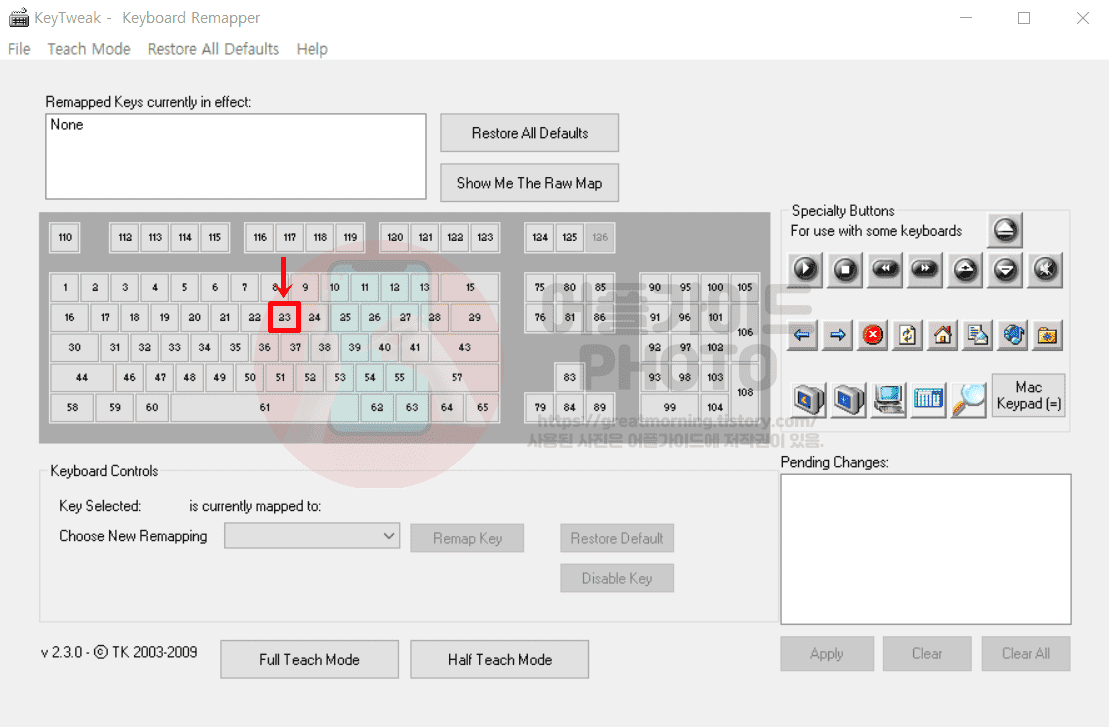Select keyboard key 119
This screenshot has height=727, width=1109.
350,238
